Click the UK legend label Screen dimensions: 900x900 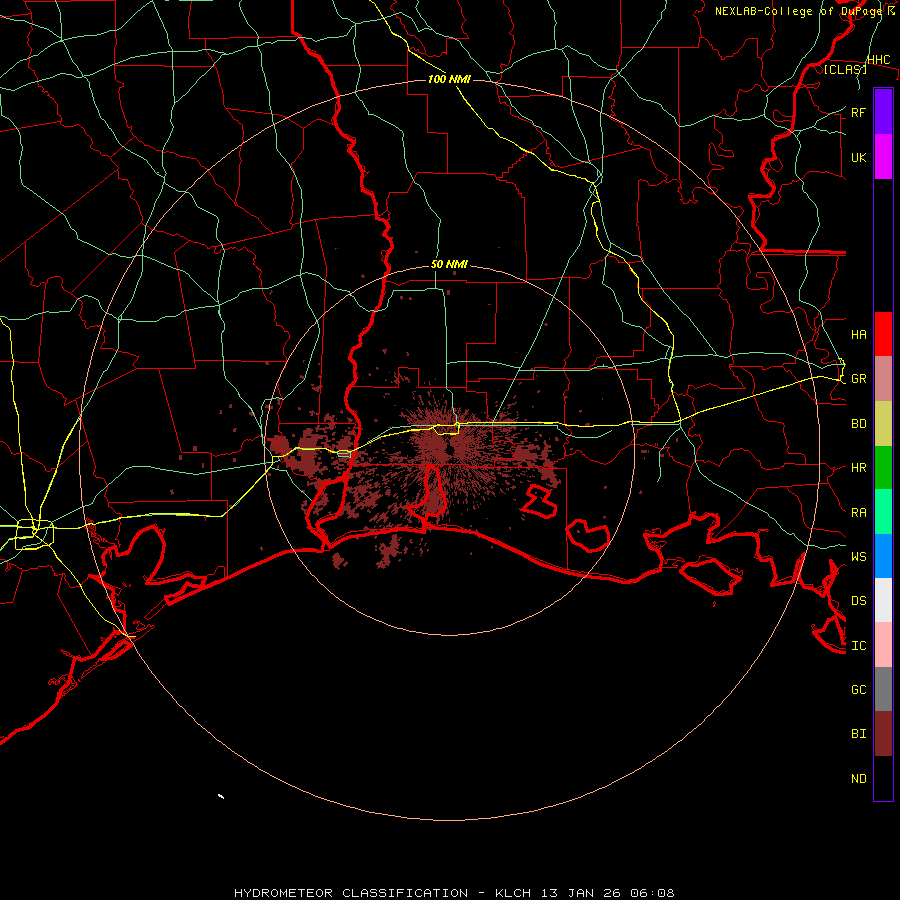coord(858,157)
